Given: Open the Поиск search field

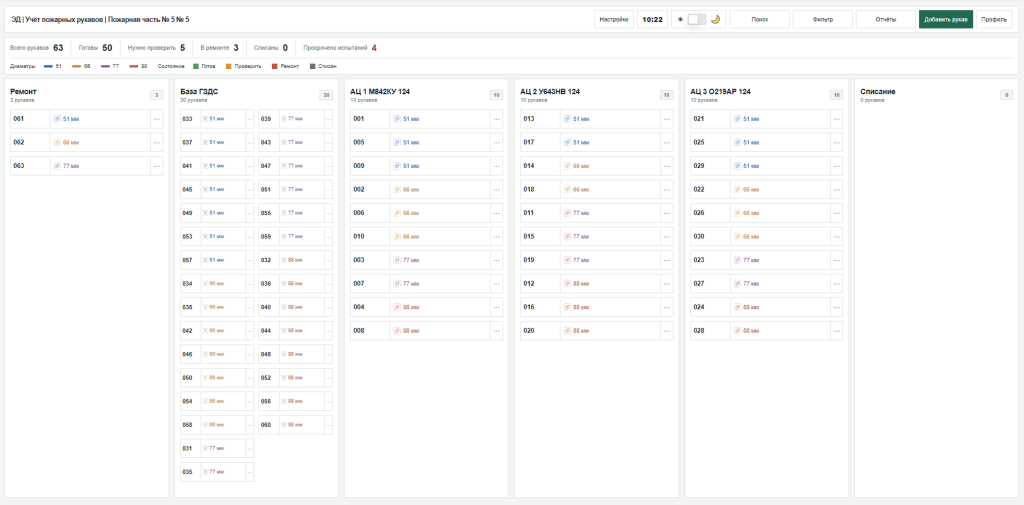Looking at the screenshot, I should [759, 20].
